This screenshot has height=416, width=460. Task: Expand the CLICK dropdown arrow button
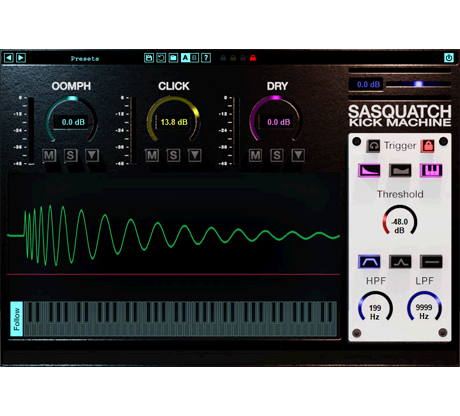pos(195,155)
